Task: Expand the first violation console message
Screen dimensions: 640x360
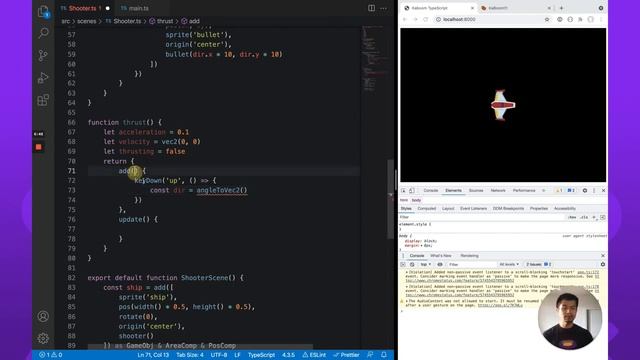Action: pyautogui.click(x=407, y=272)
